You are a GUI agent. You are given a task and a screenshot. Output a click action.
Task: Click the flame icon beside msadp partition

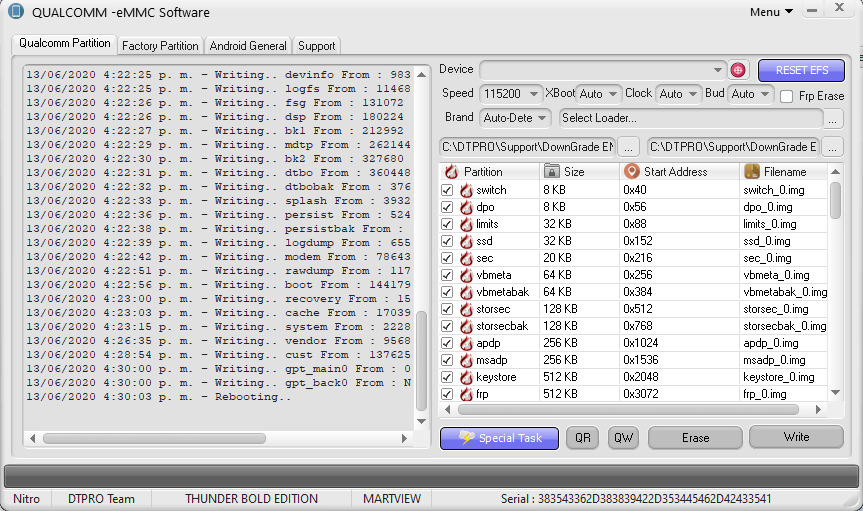[x=466, y=360]
